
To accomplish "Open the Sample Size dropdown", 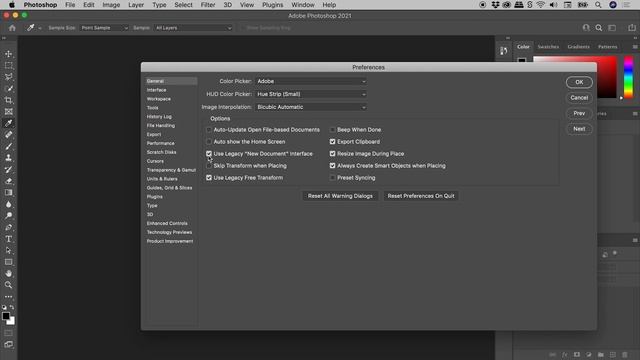I will (x=104, y=28).
